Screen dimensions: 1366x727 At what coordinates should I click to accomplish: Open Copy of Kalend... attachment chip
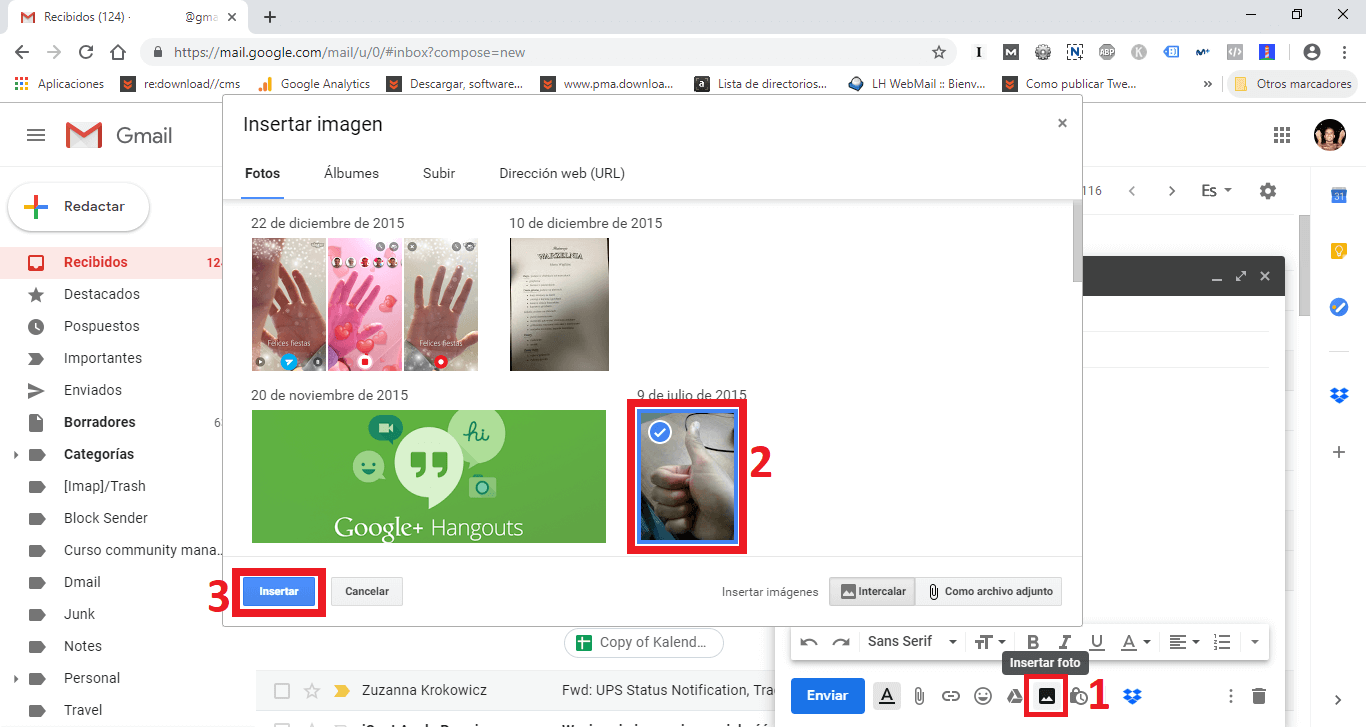tap(643, 642)
